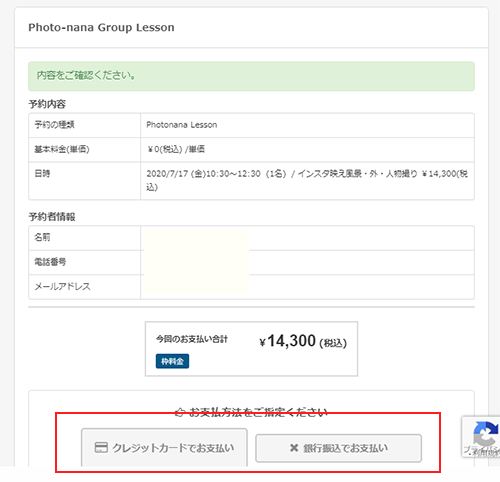Click the X icon beside 銀行振込でお支払い
This screenshot has width=500, height=482.
tap(294, 448)
